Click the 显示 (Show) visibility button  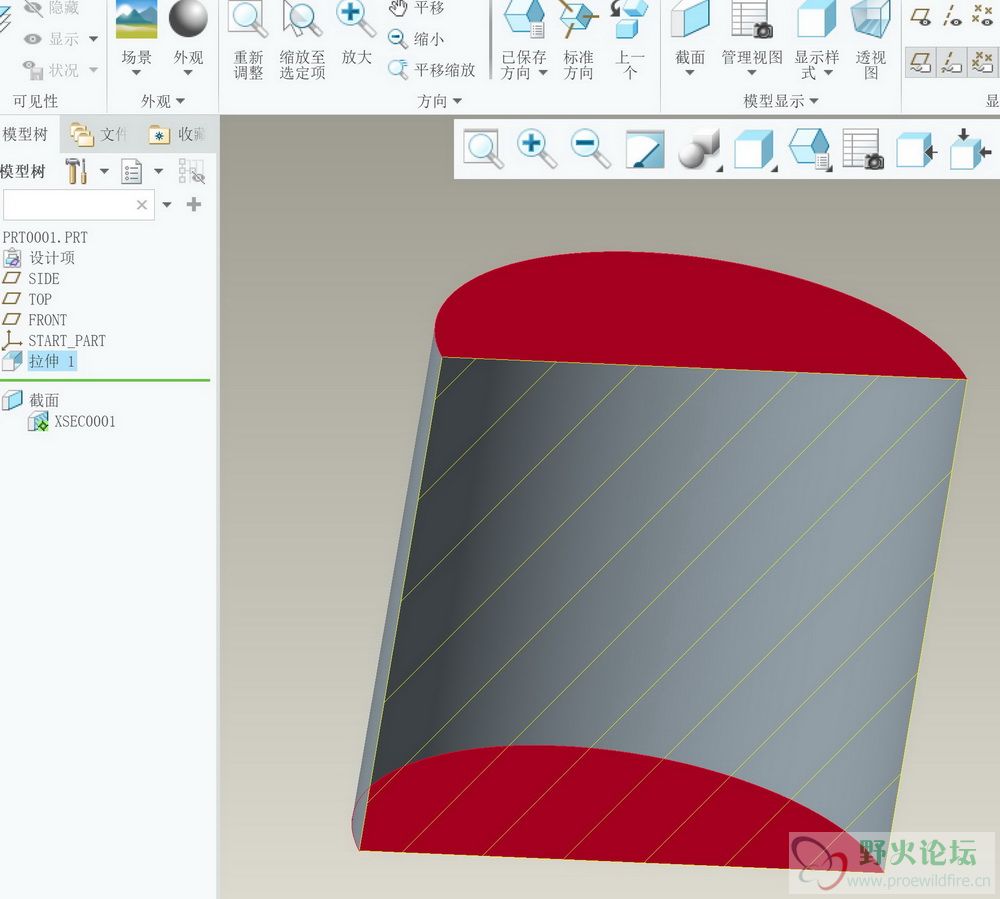(x=51, y=39)
